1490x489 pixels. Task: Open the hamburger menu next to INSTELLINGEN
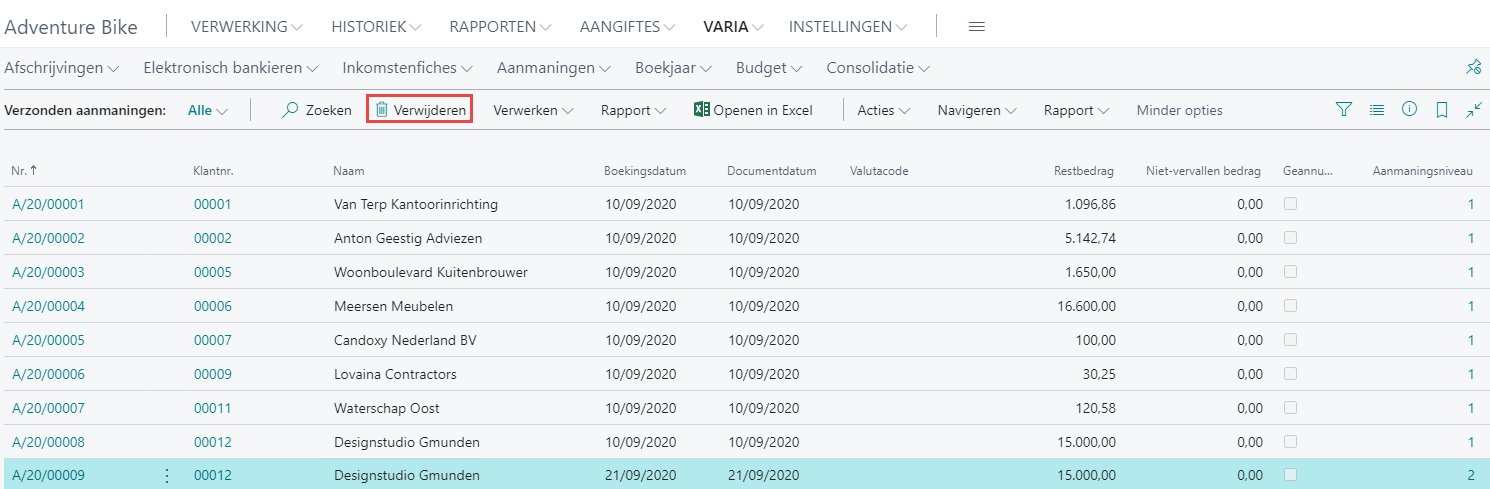coord(977,27)
